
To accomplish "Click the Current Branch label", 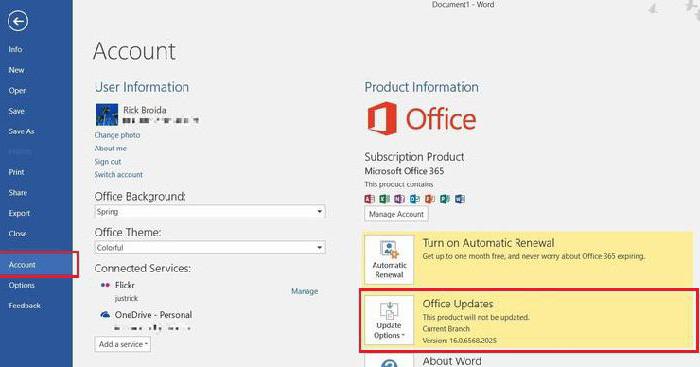I will pos(446,329).
